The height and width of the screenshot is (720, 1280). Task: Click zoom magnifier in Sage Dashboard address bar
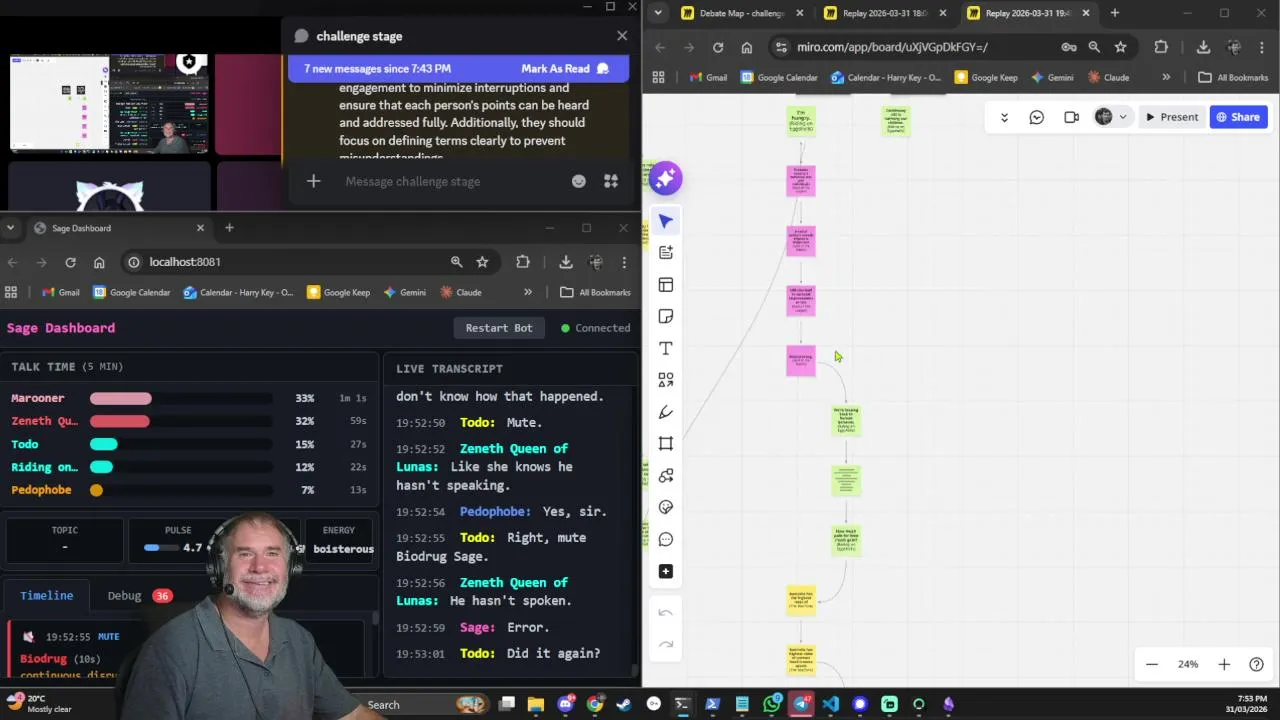457,262
